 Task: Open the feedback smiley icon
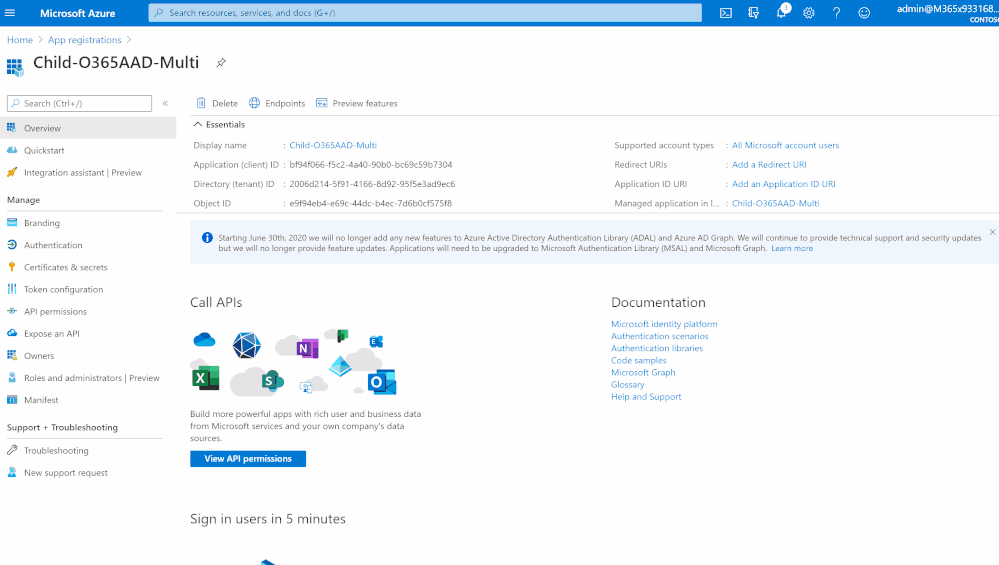[x=864, y=13]
